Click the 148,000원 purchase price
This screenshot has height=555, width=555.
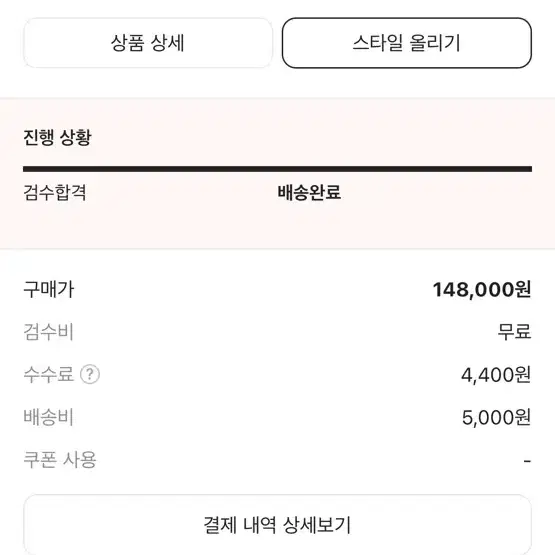pyautogui.click(x=482, y=290)
